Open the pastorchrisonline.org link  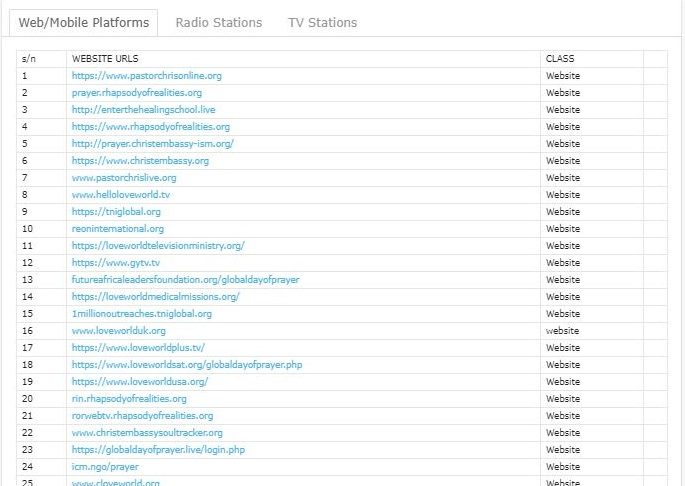click(x=146, y=76)
